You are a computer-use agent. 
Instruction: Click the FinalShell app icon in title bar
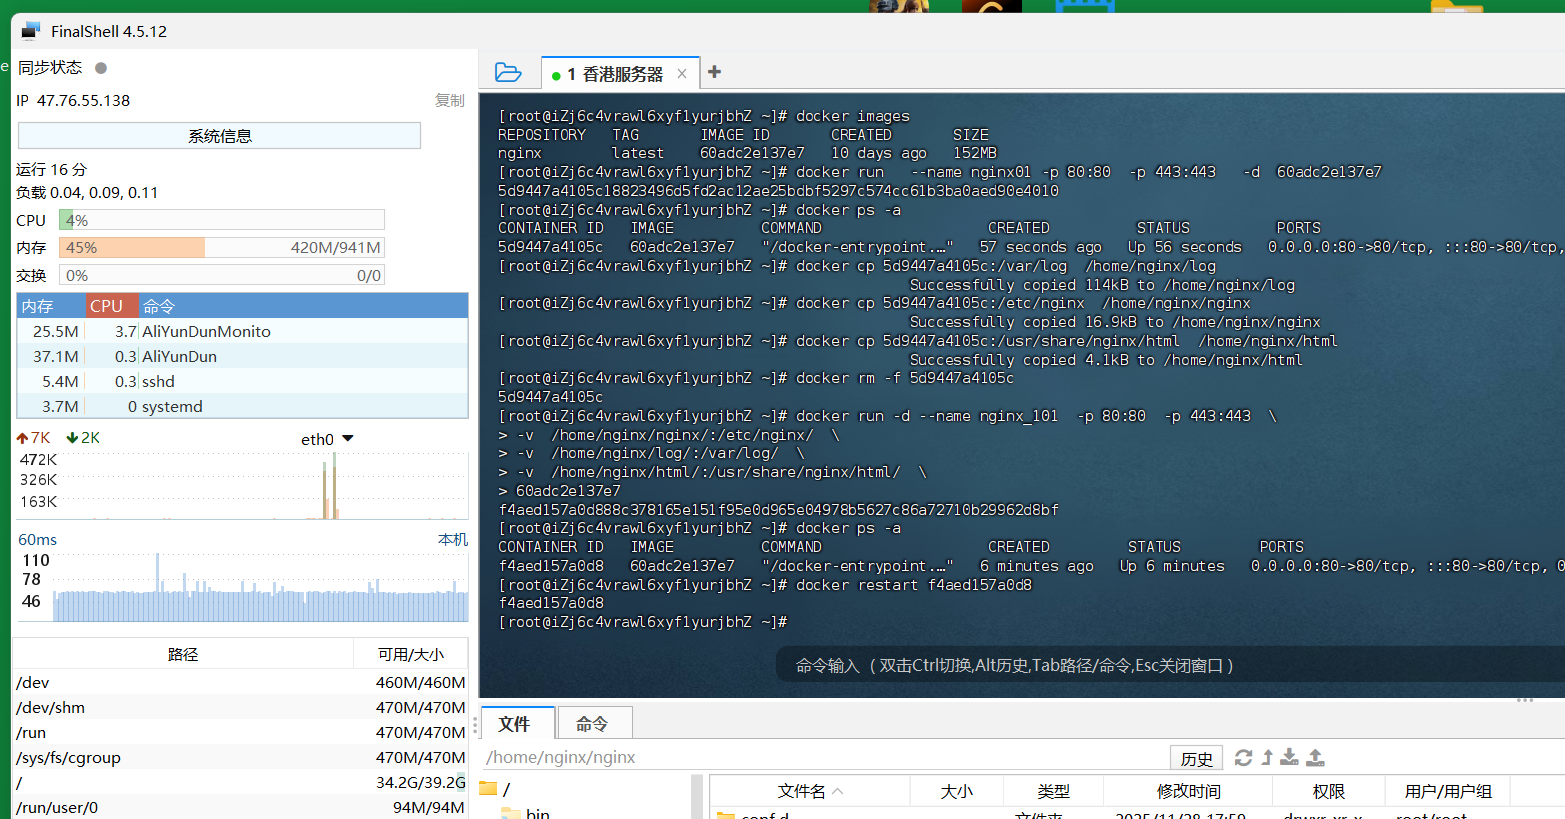click(x=31, y=31)
